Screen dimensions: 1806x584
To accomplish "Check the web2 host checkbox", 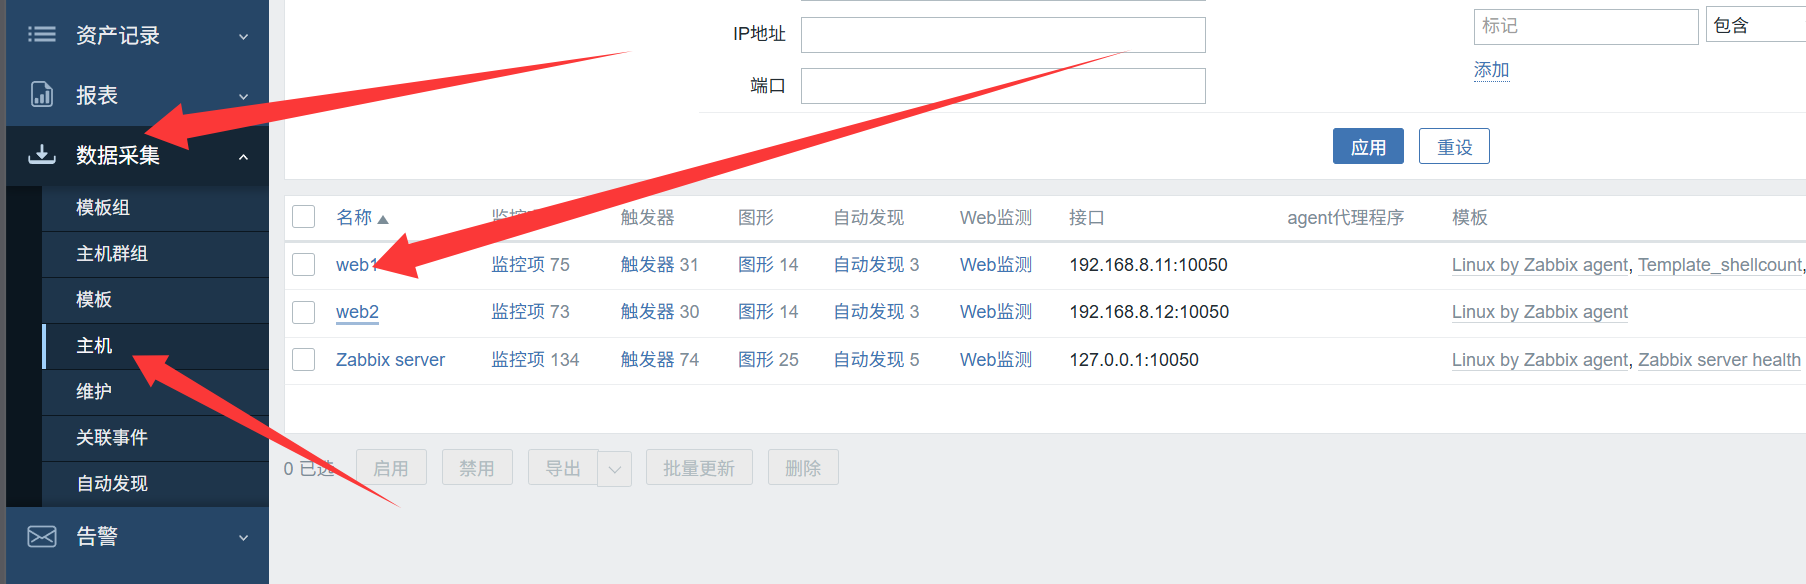I will pos(304,312).
